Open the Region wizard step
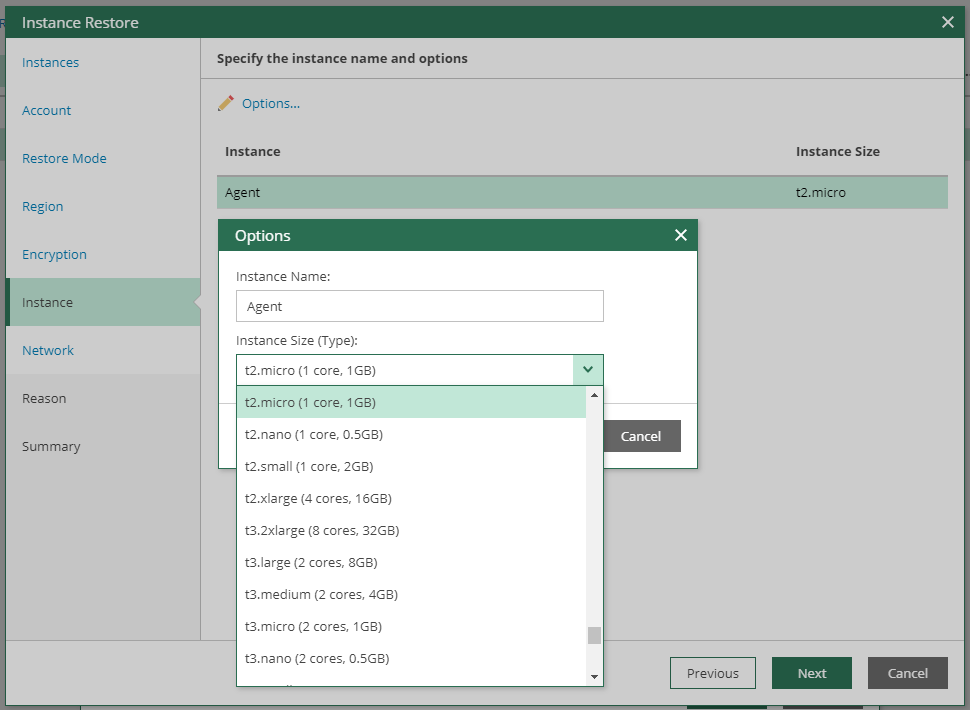This screenshot has height=710, width=970. pos(43,207)
